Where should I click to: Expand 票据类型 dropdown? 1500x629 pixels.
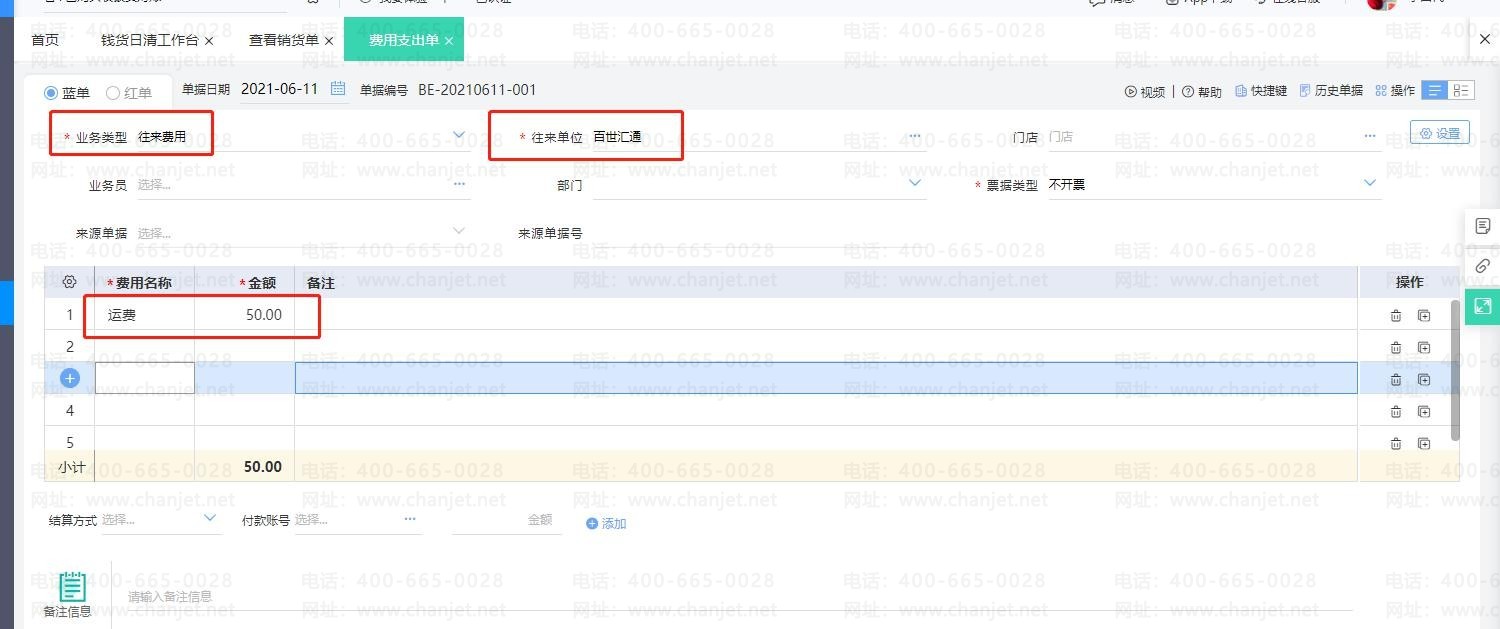point(1369,183)
